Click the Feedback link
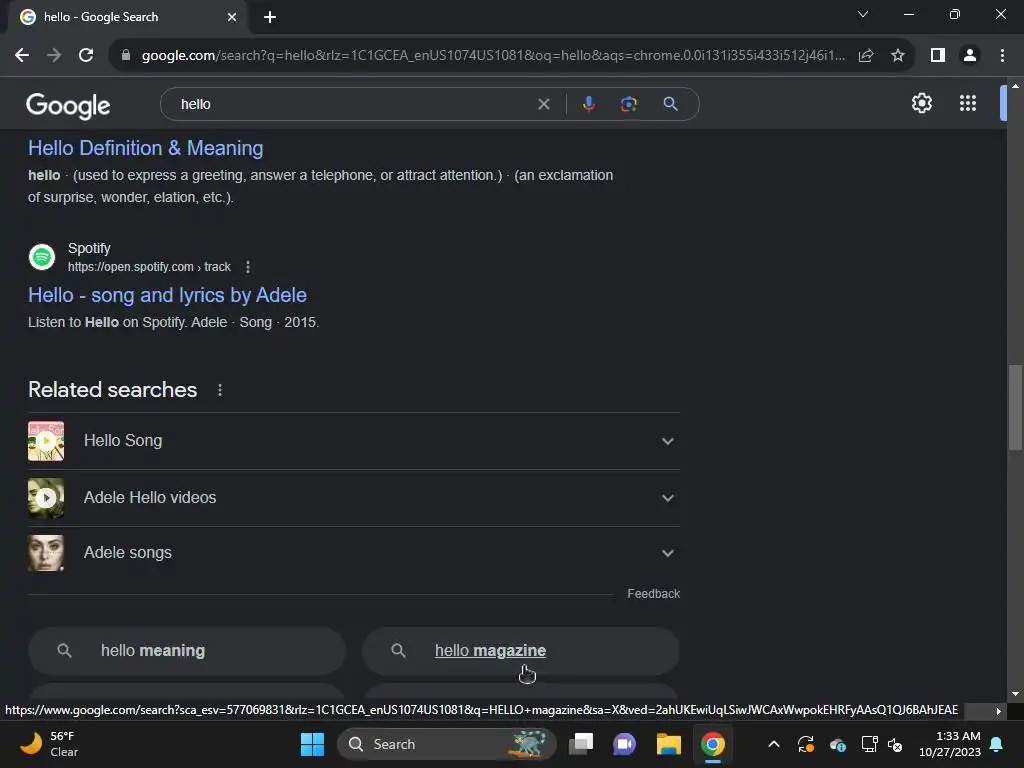The height and width of the screenshot is (768, 1024). click(654, 594)
